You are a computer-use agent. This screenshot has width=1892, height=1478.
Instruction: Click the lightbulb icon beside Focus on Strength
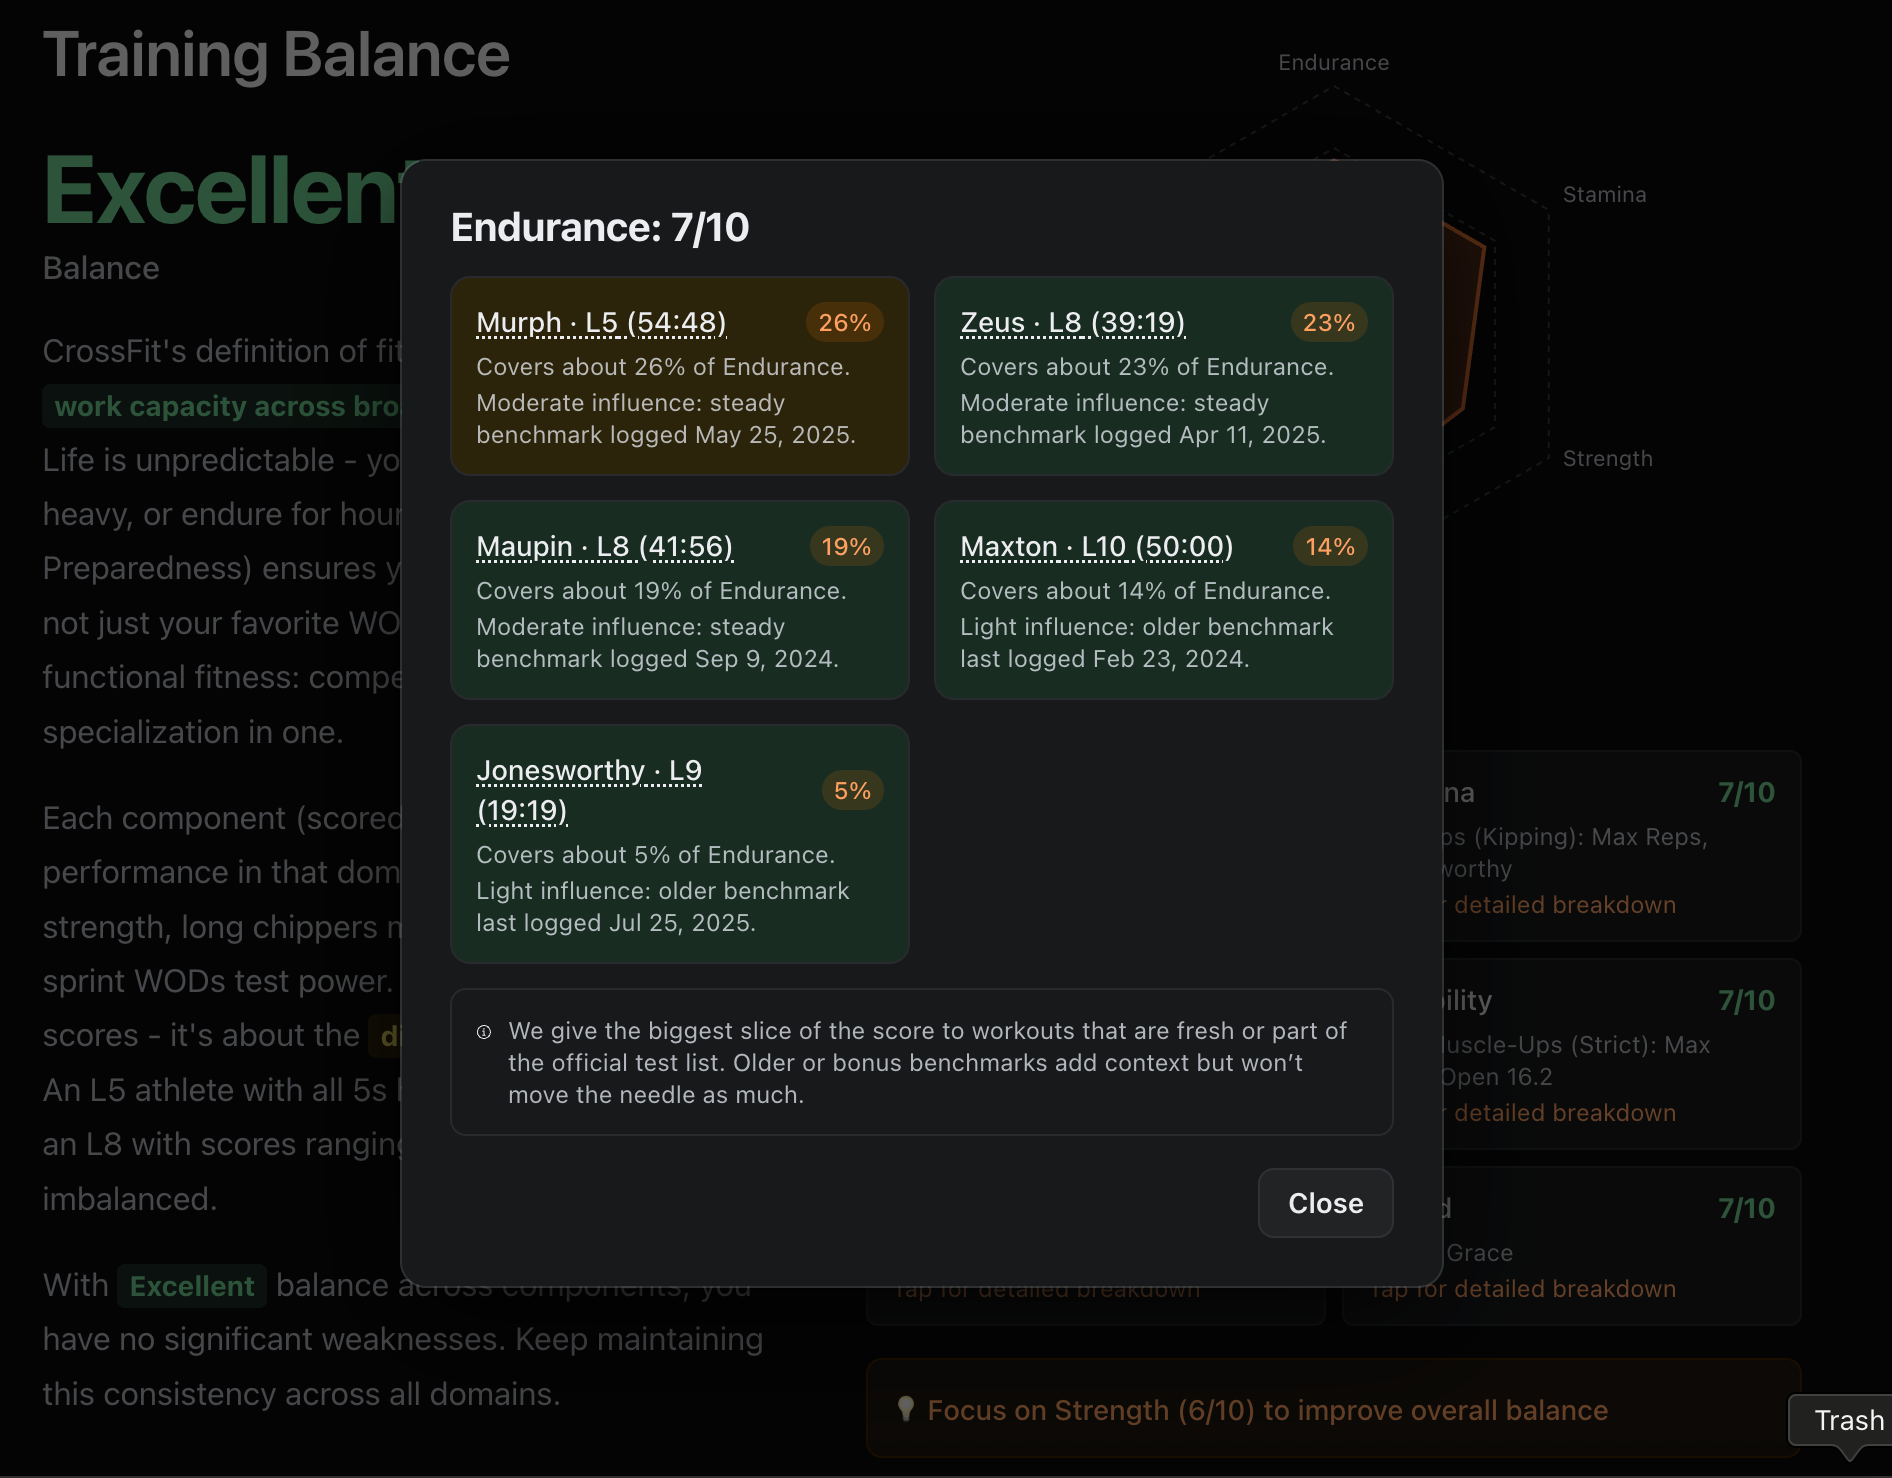pyautogui.click(x=906, y=1410)
